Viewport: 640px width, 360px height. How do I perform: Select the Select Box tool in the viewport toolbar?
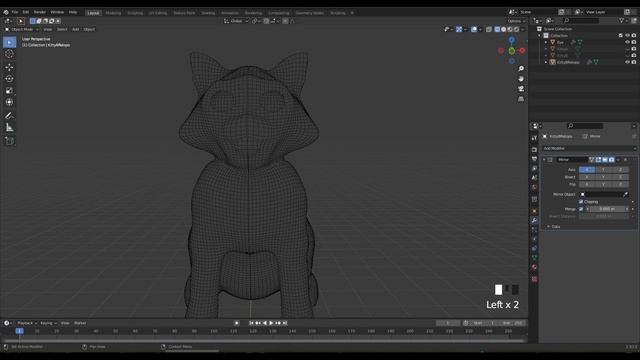click(x=9, y=42)
